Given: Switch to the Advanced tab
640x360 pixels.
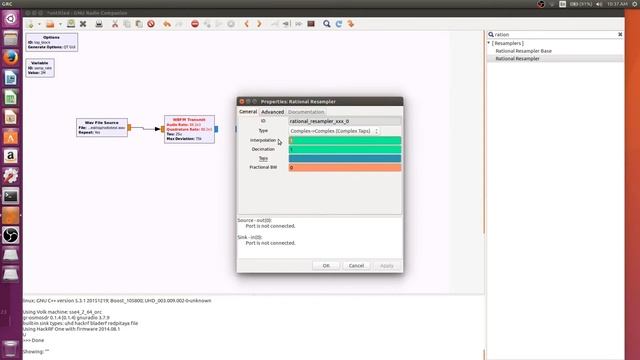Looking at the screenshot, I should point(272,112).
